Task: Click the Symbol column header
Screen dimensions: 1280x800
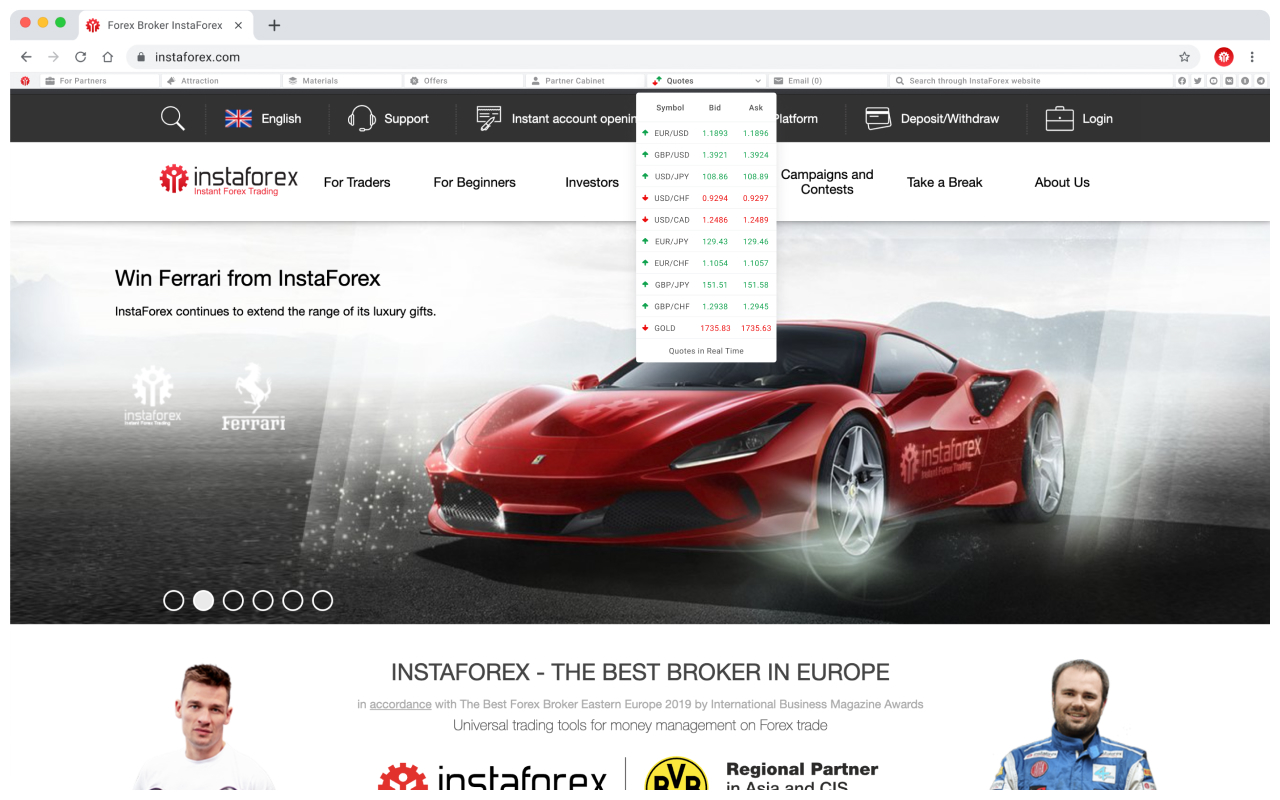Action: 670,108
